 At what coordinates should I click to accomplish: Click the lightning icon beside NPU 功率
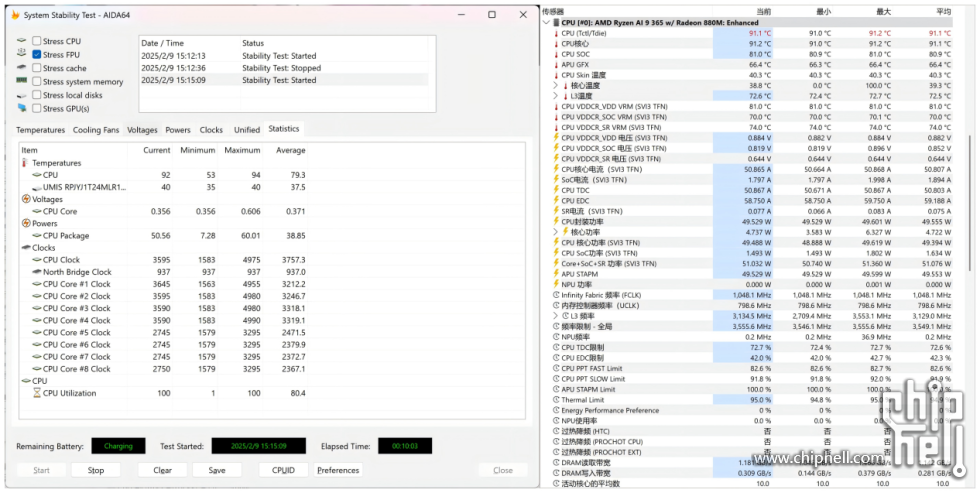pos(556,284)
